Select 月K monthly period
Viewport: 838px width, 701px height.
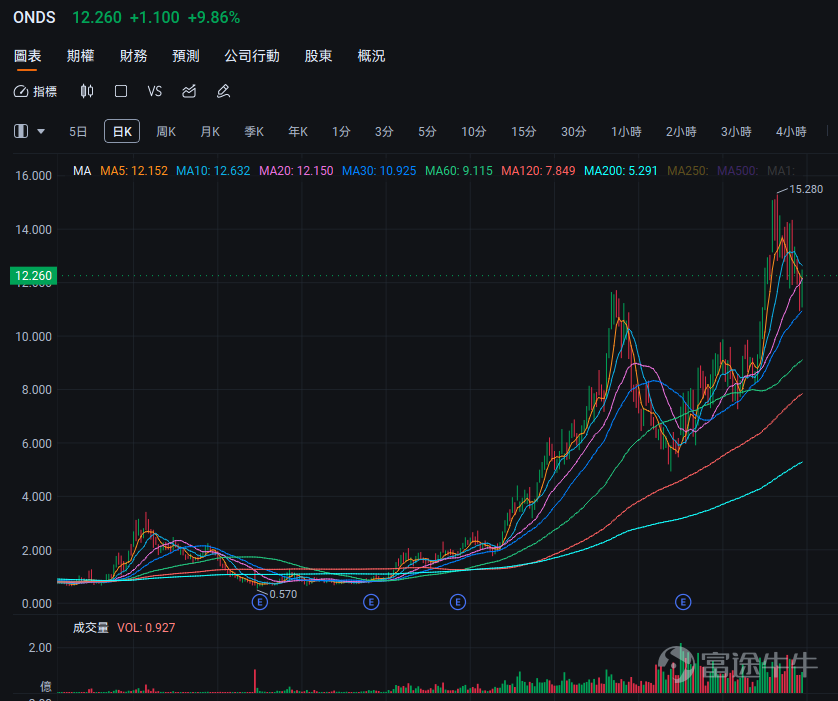click(x=210, y=131)
